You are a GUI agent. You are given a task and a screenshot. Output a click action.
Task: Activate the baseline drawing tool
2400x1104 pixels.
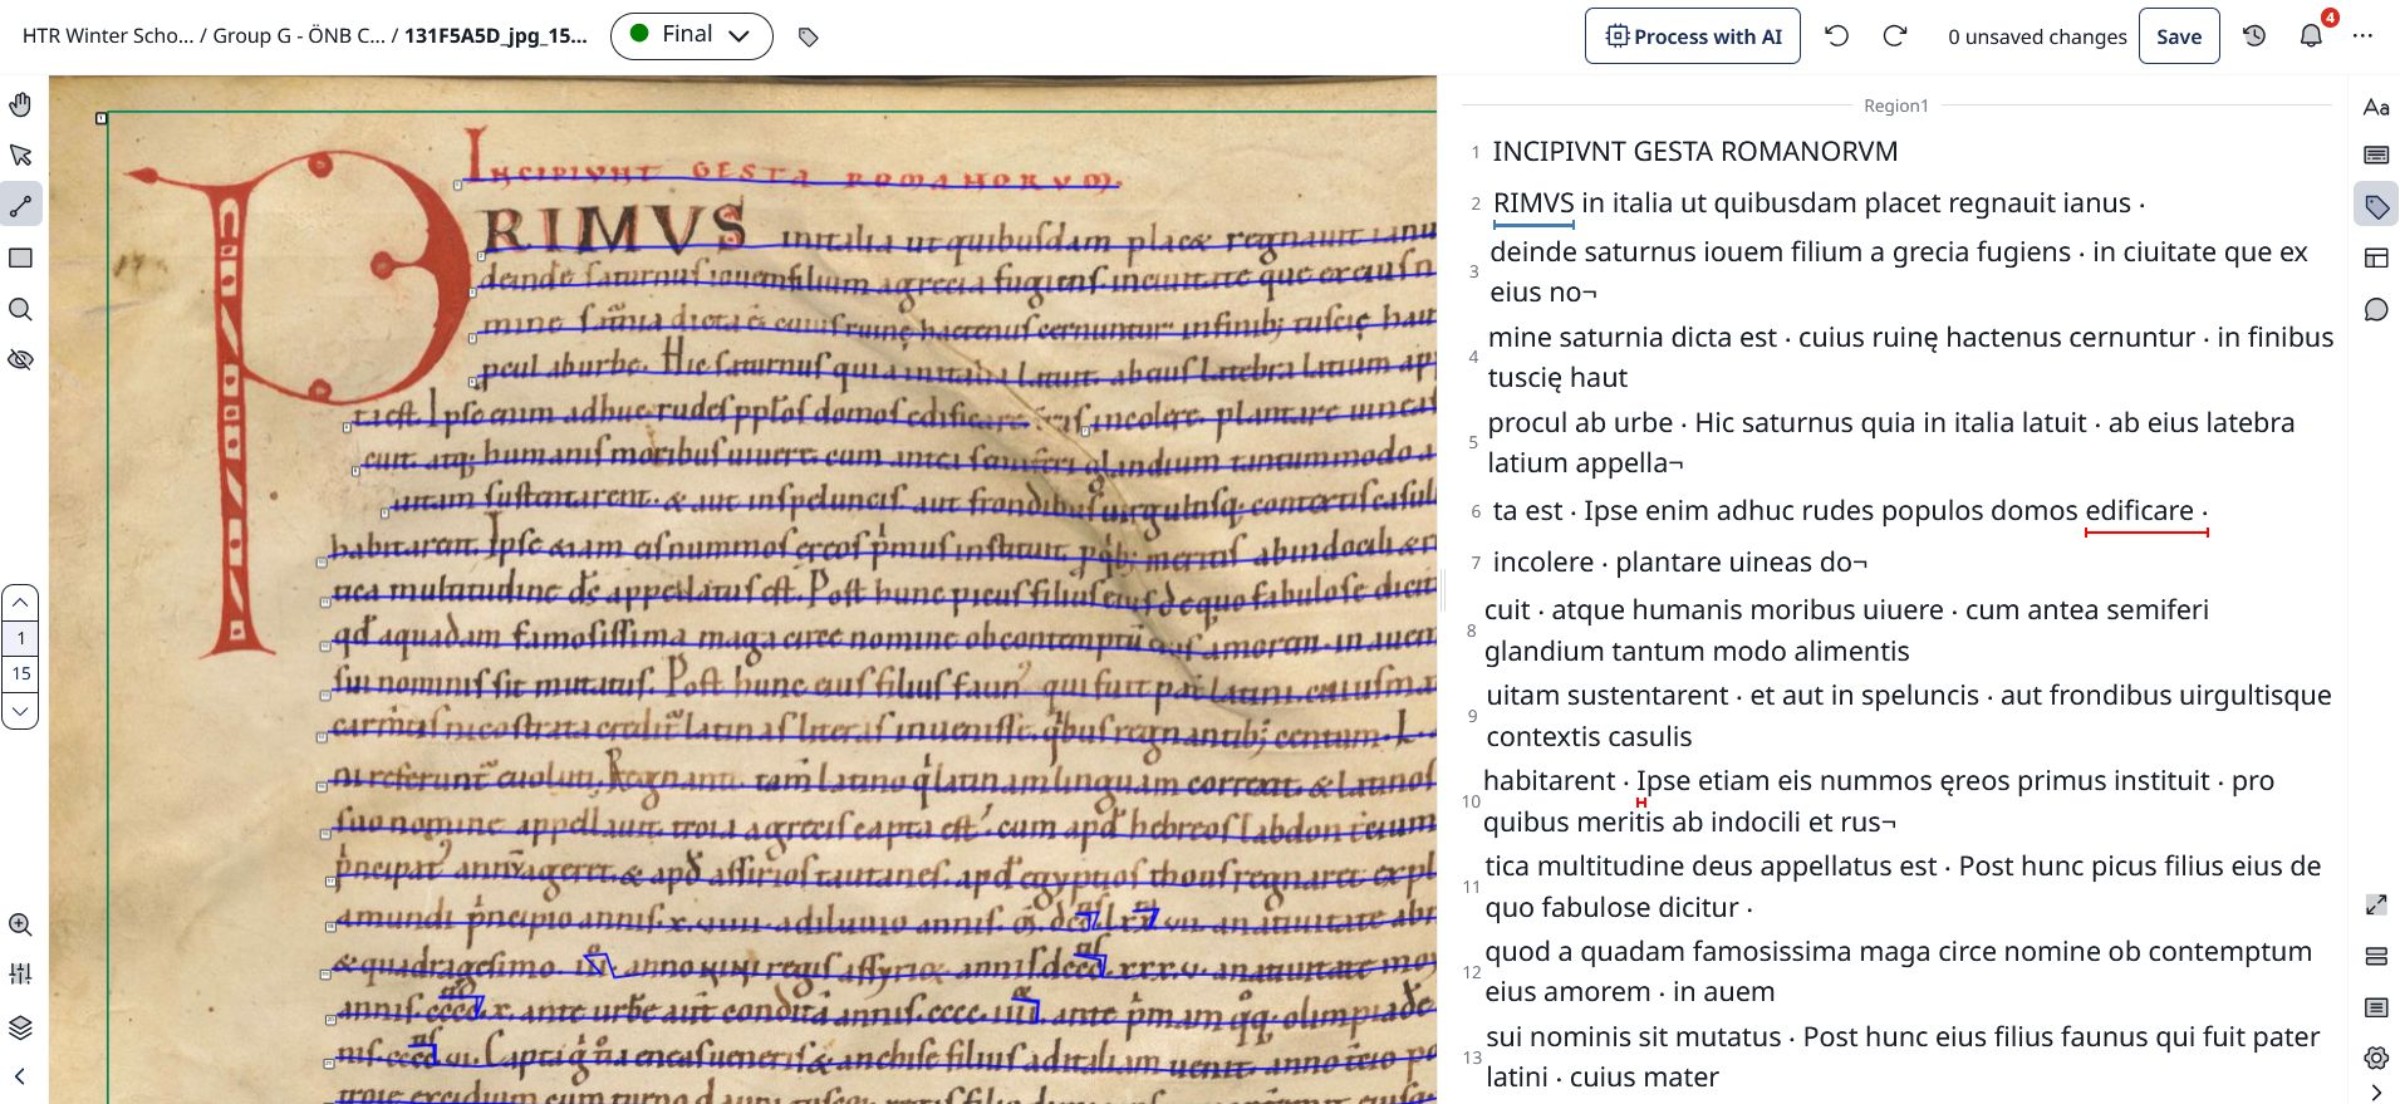pos(20,206)
